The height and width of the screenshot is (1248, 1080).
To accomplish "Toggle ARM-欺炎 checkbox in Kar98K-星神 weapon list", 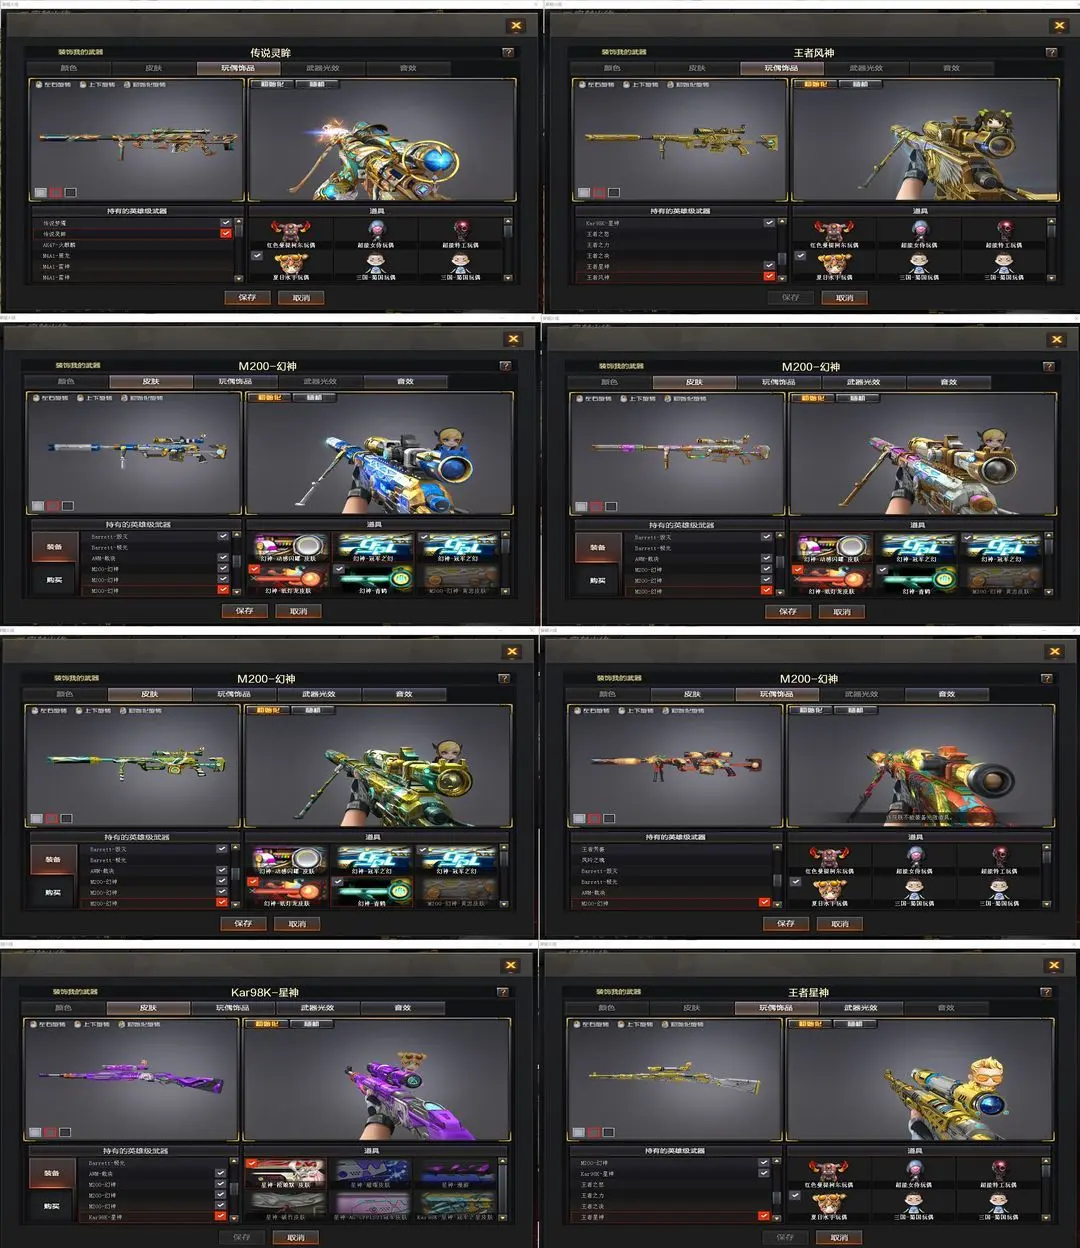I will [x=221, y=1173].
